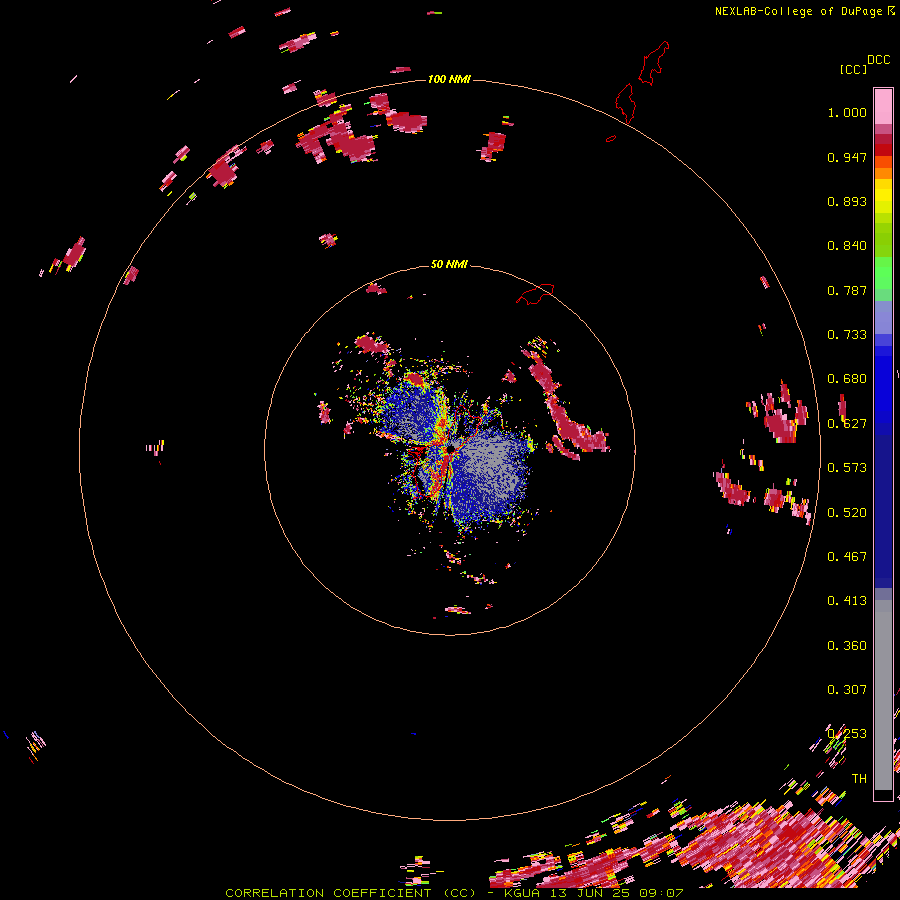
Task: Click the 50 NMI range ring label
Action: (449, 264)
